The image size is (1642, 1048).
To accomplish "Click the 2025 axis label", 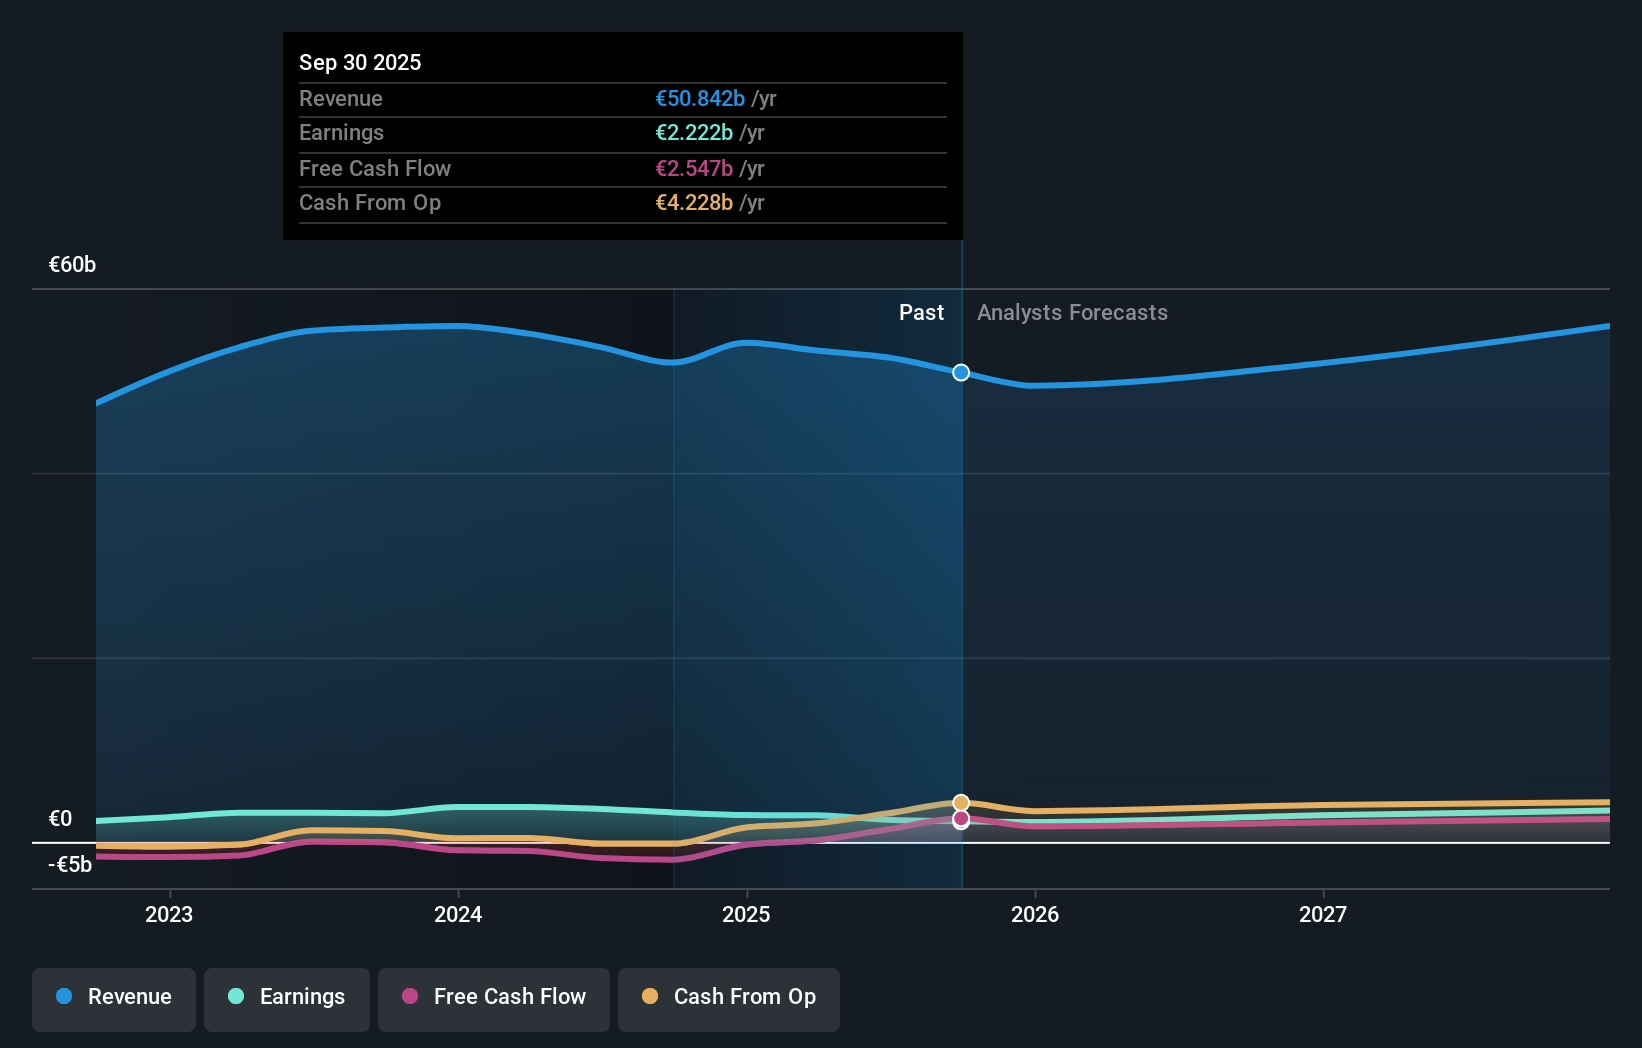I will 746,913.
